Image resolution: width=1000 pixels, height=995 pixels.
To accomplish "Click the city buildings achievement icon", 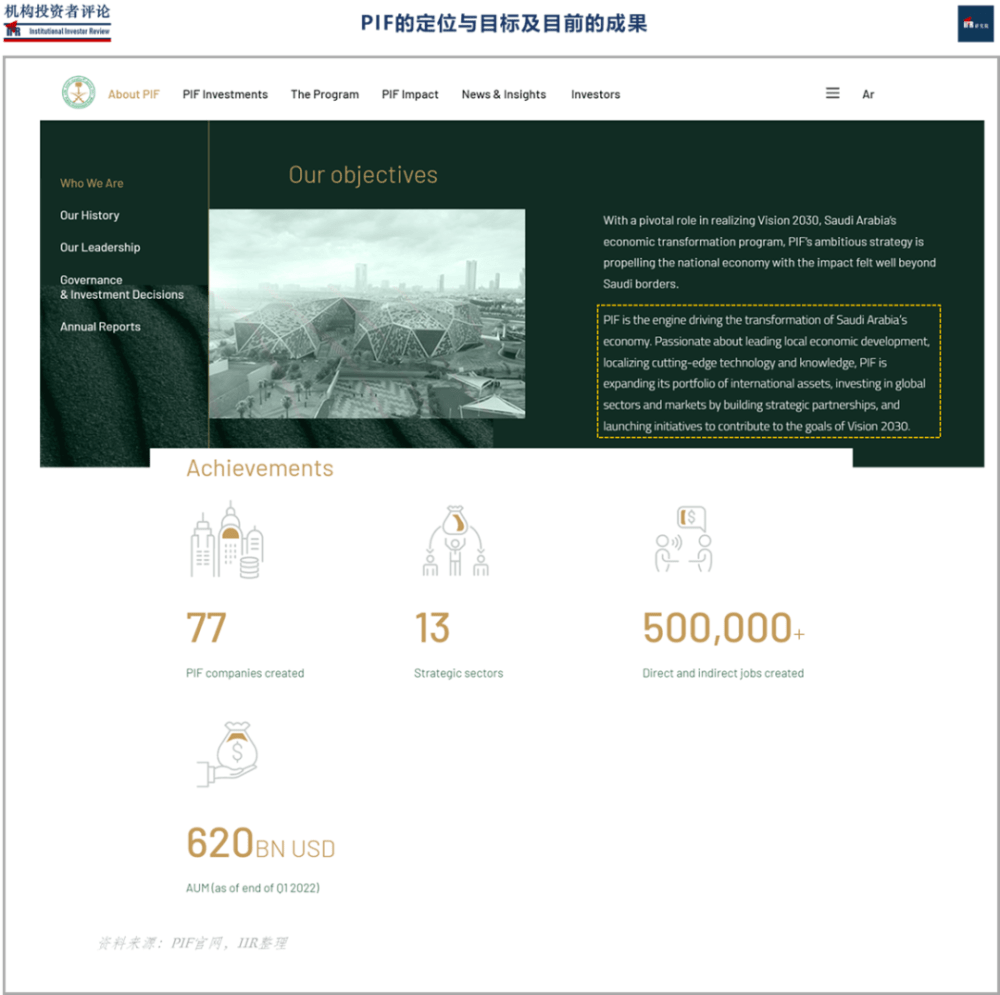I will [227, 540].
